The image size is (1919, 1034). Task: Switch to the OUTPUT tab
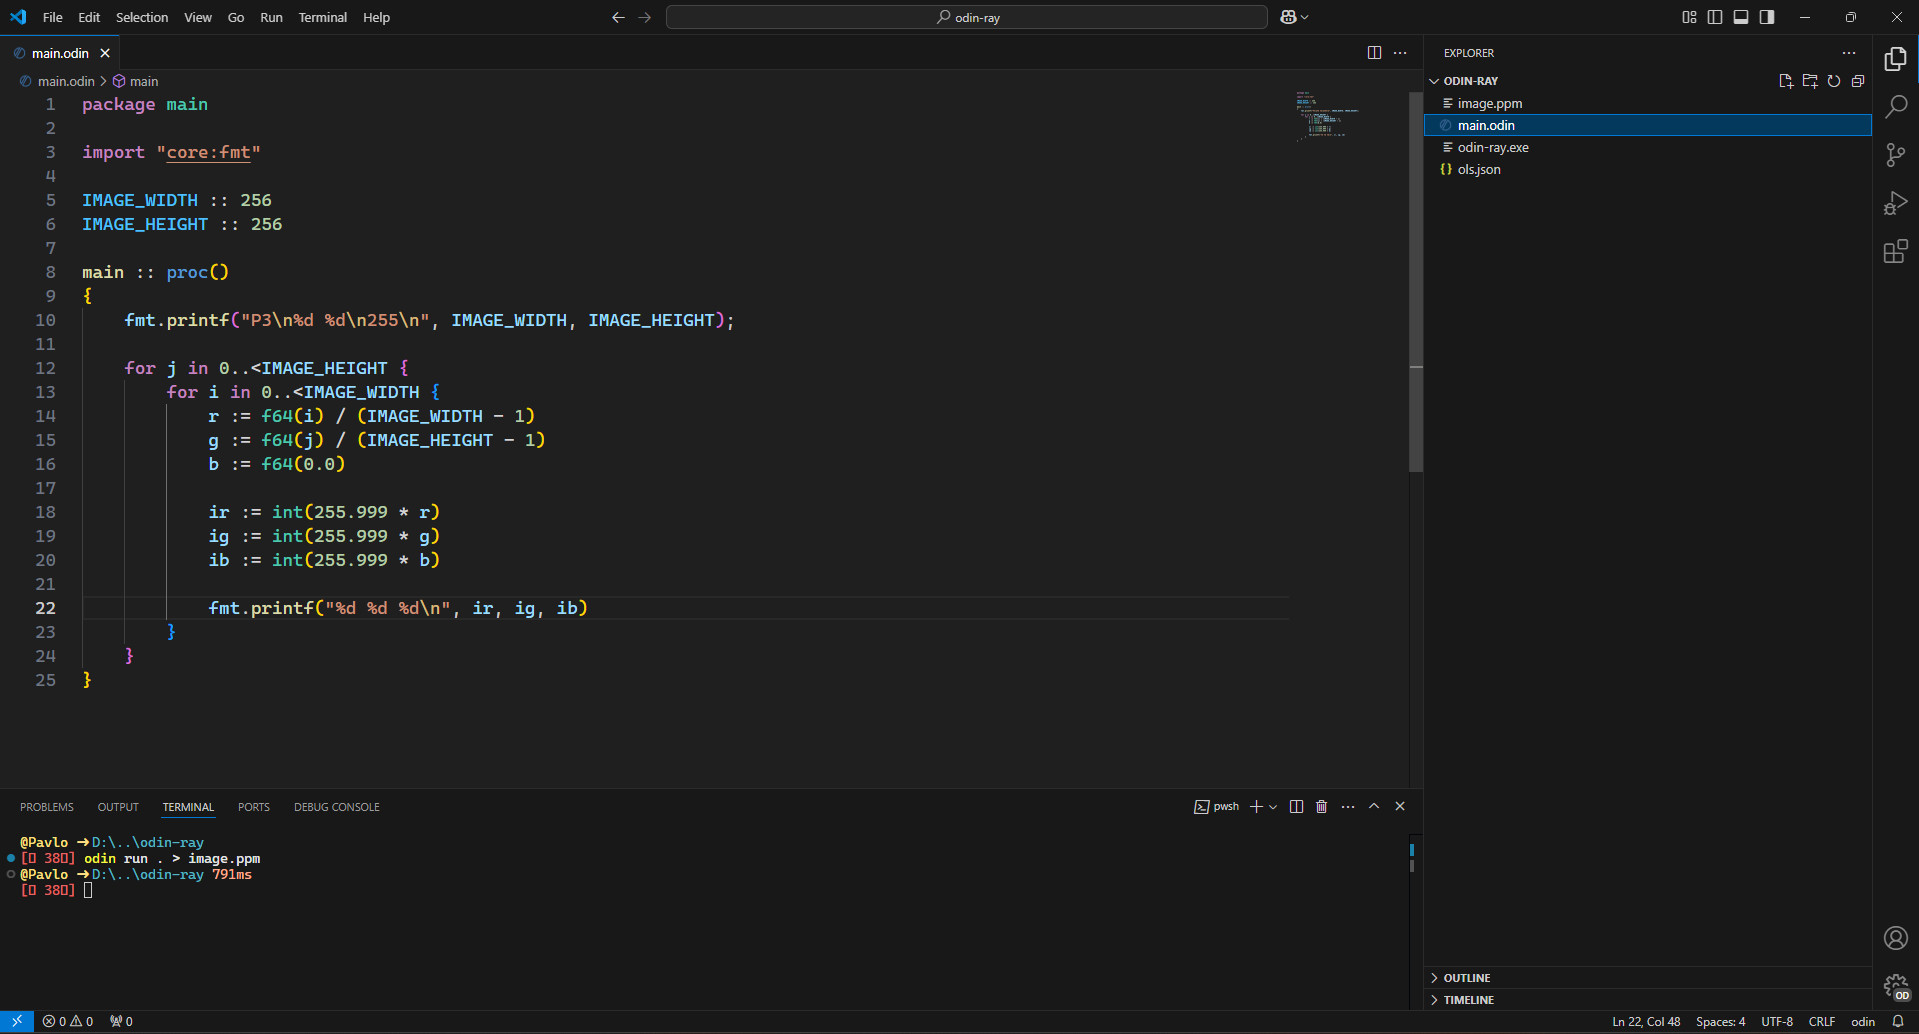click(x=118, y=807)
